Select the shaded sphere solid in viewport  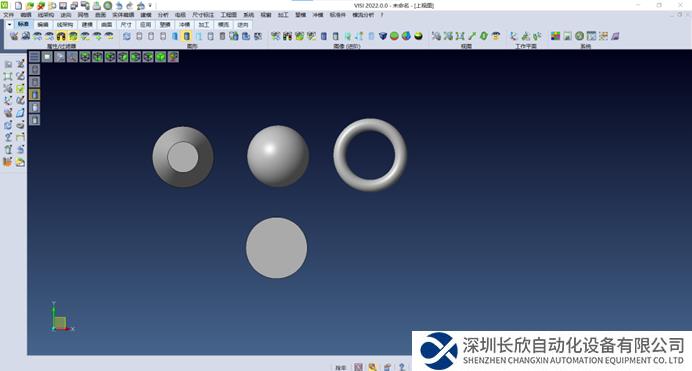pos(278,156)
